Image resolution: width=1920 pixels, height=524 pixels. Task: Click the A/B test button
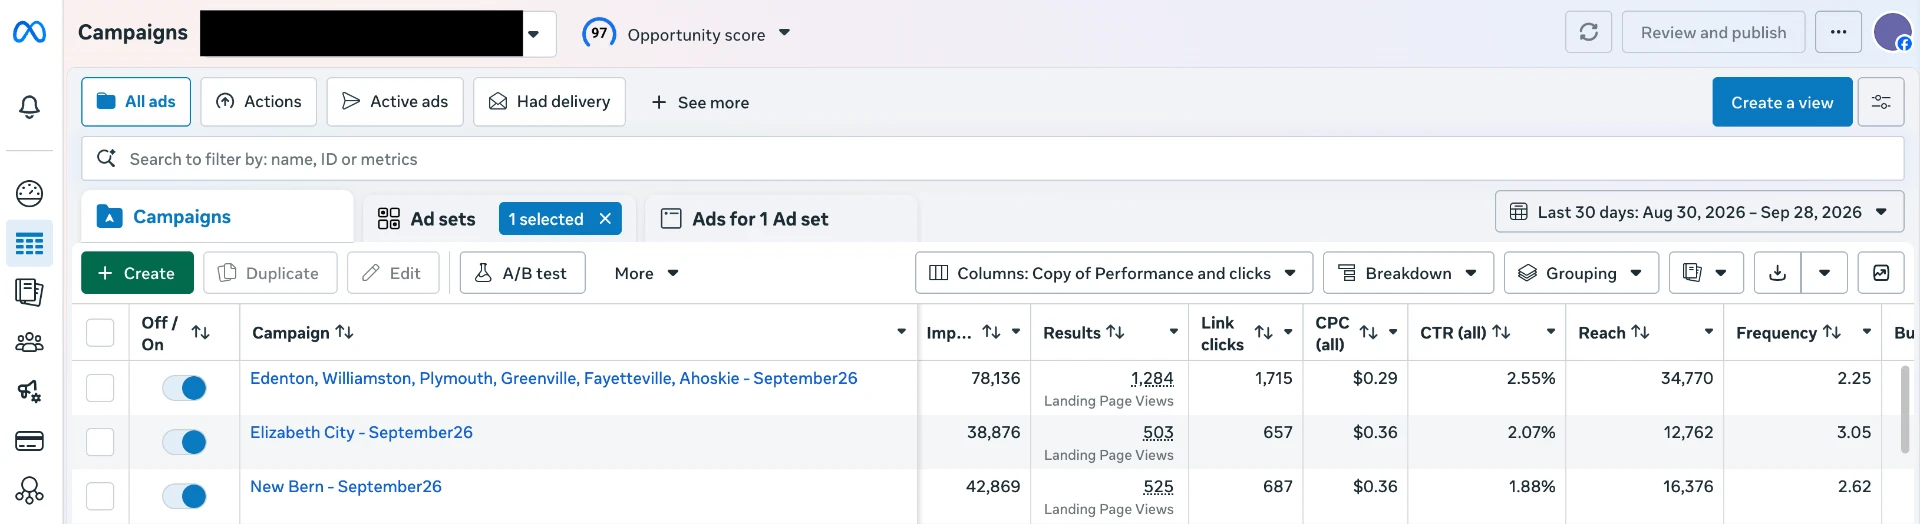coord(522,273)
